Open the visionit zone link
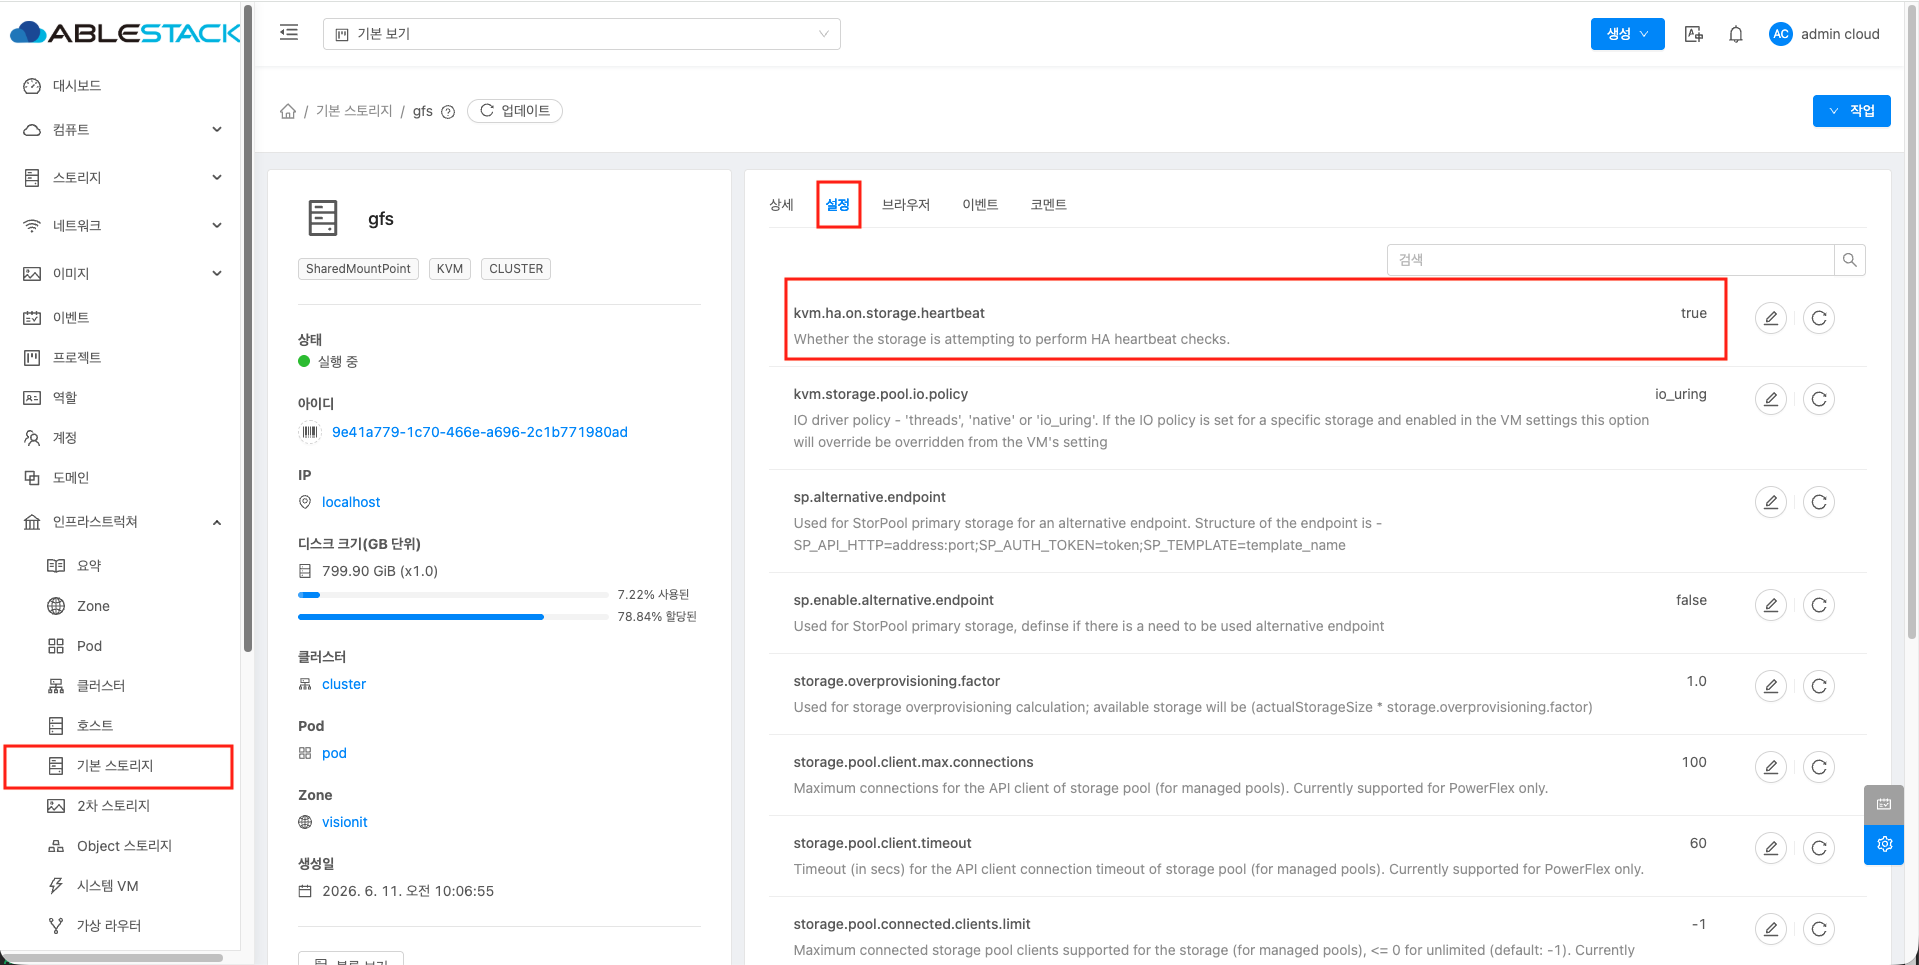1919x965 pixels. [345, 822]
